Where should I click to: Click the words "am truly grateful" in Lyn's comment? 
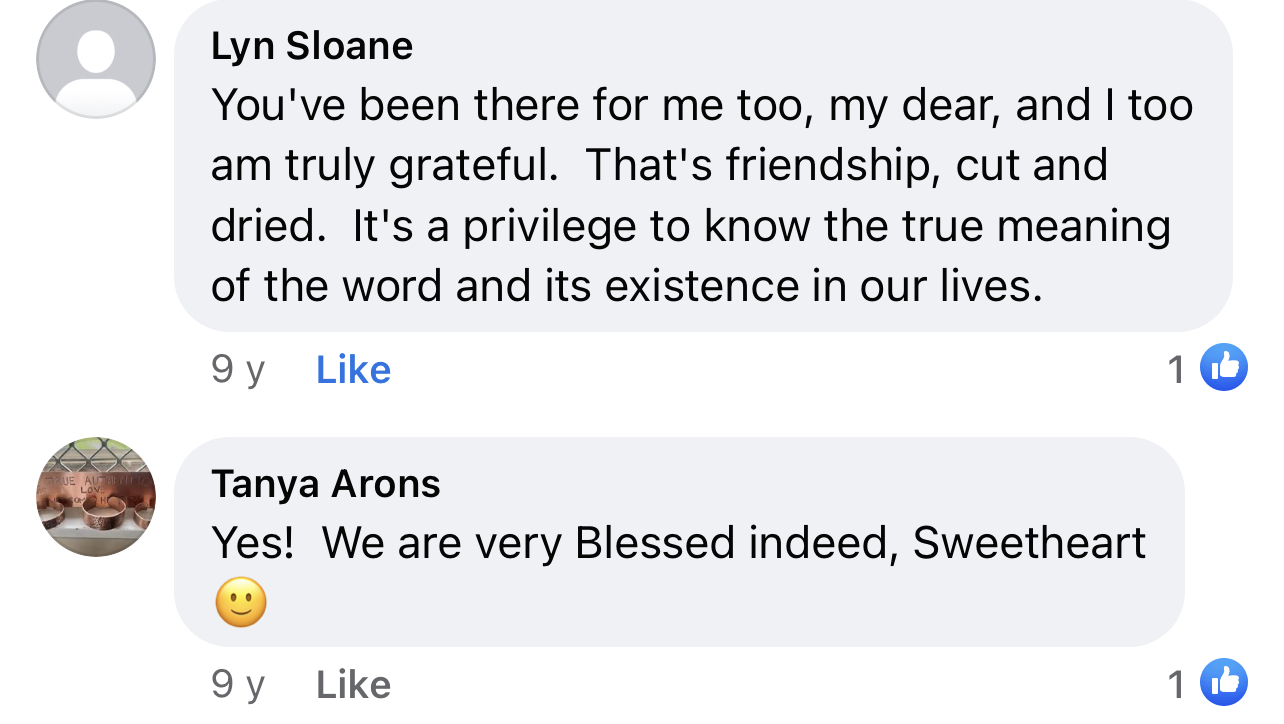(x=383, y=166)
